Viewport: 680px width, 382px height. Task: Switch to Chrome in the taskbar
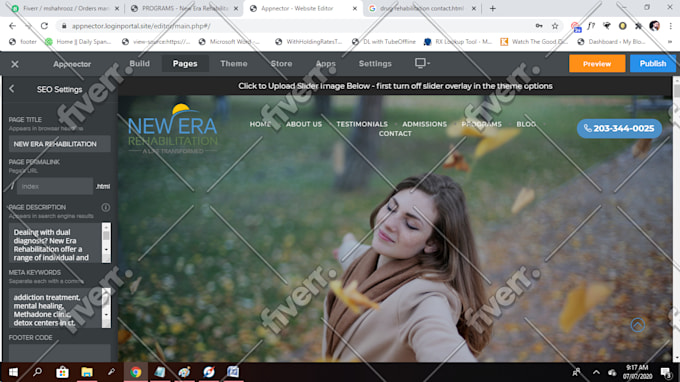136,372
